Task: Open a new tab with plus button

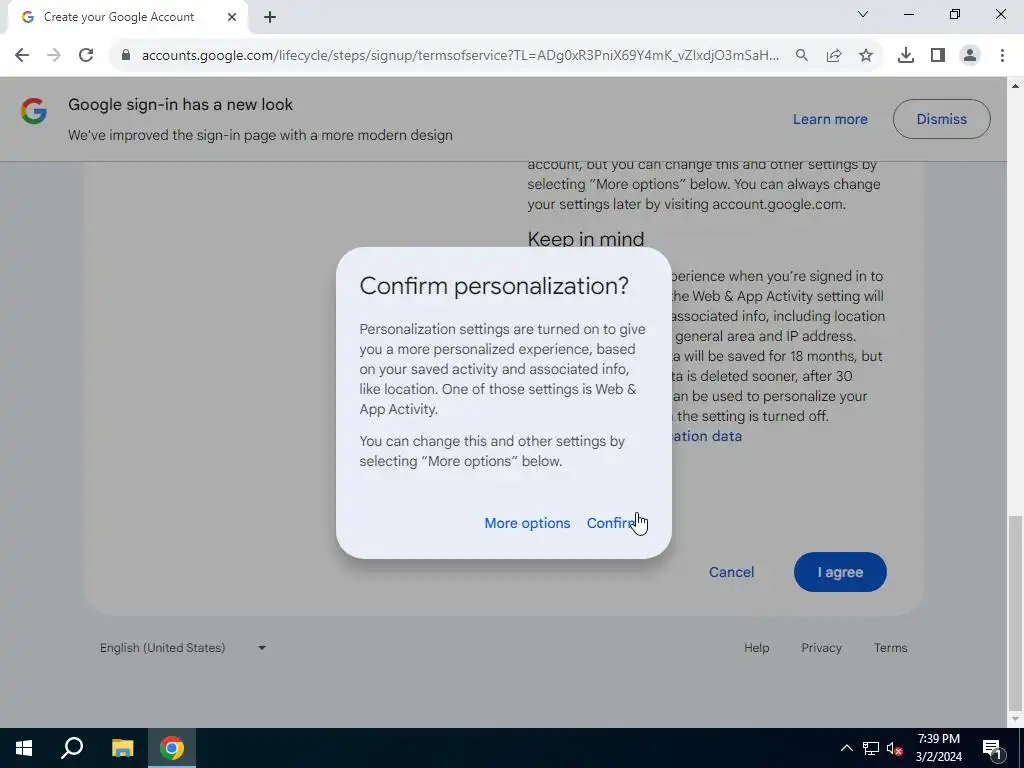Action: coord(270,17)
